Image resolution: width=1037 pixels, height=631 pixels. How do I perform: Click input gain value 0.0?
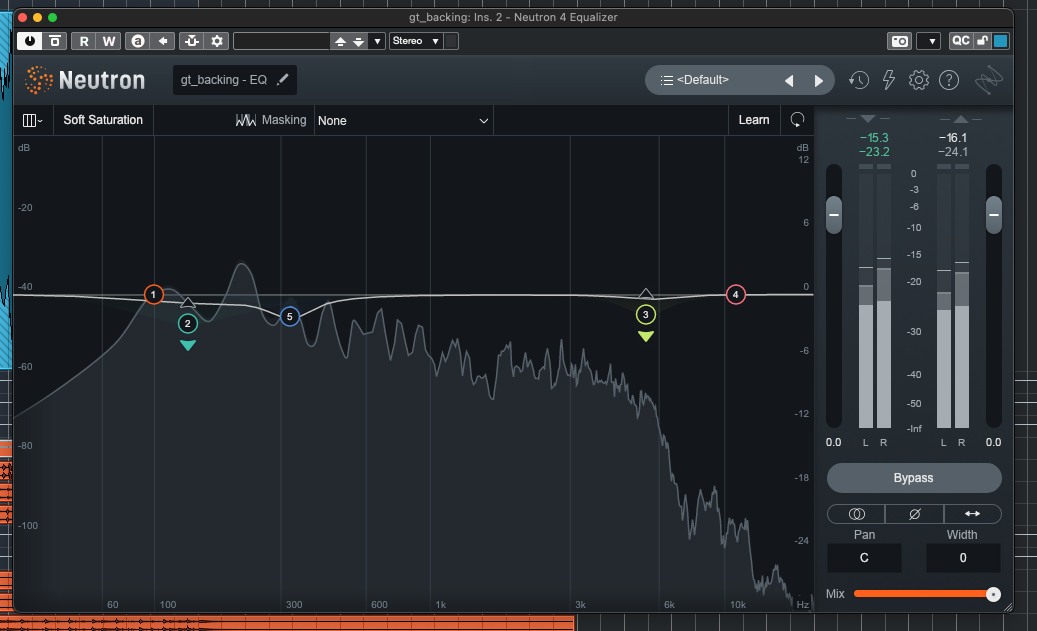tap(833, 442)
